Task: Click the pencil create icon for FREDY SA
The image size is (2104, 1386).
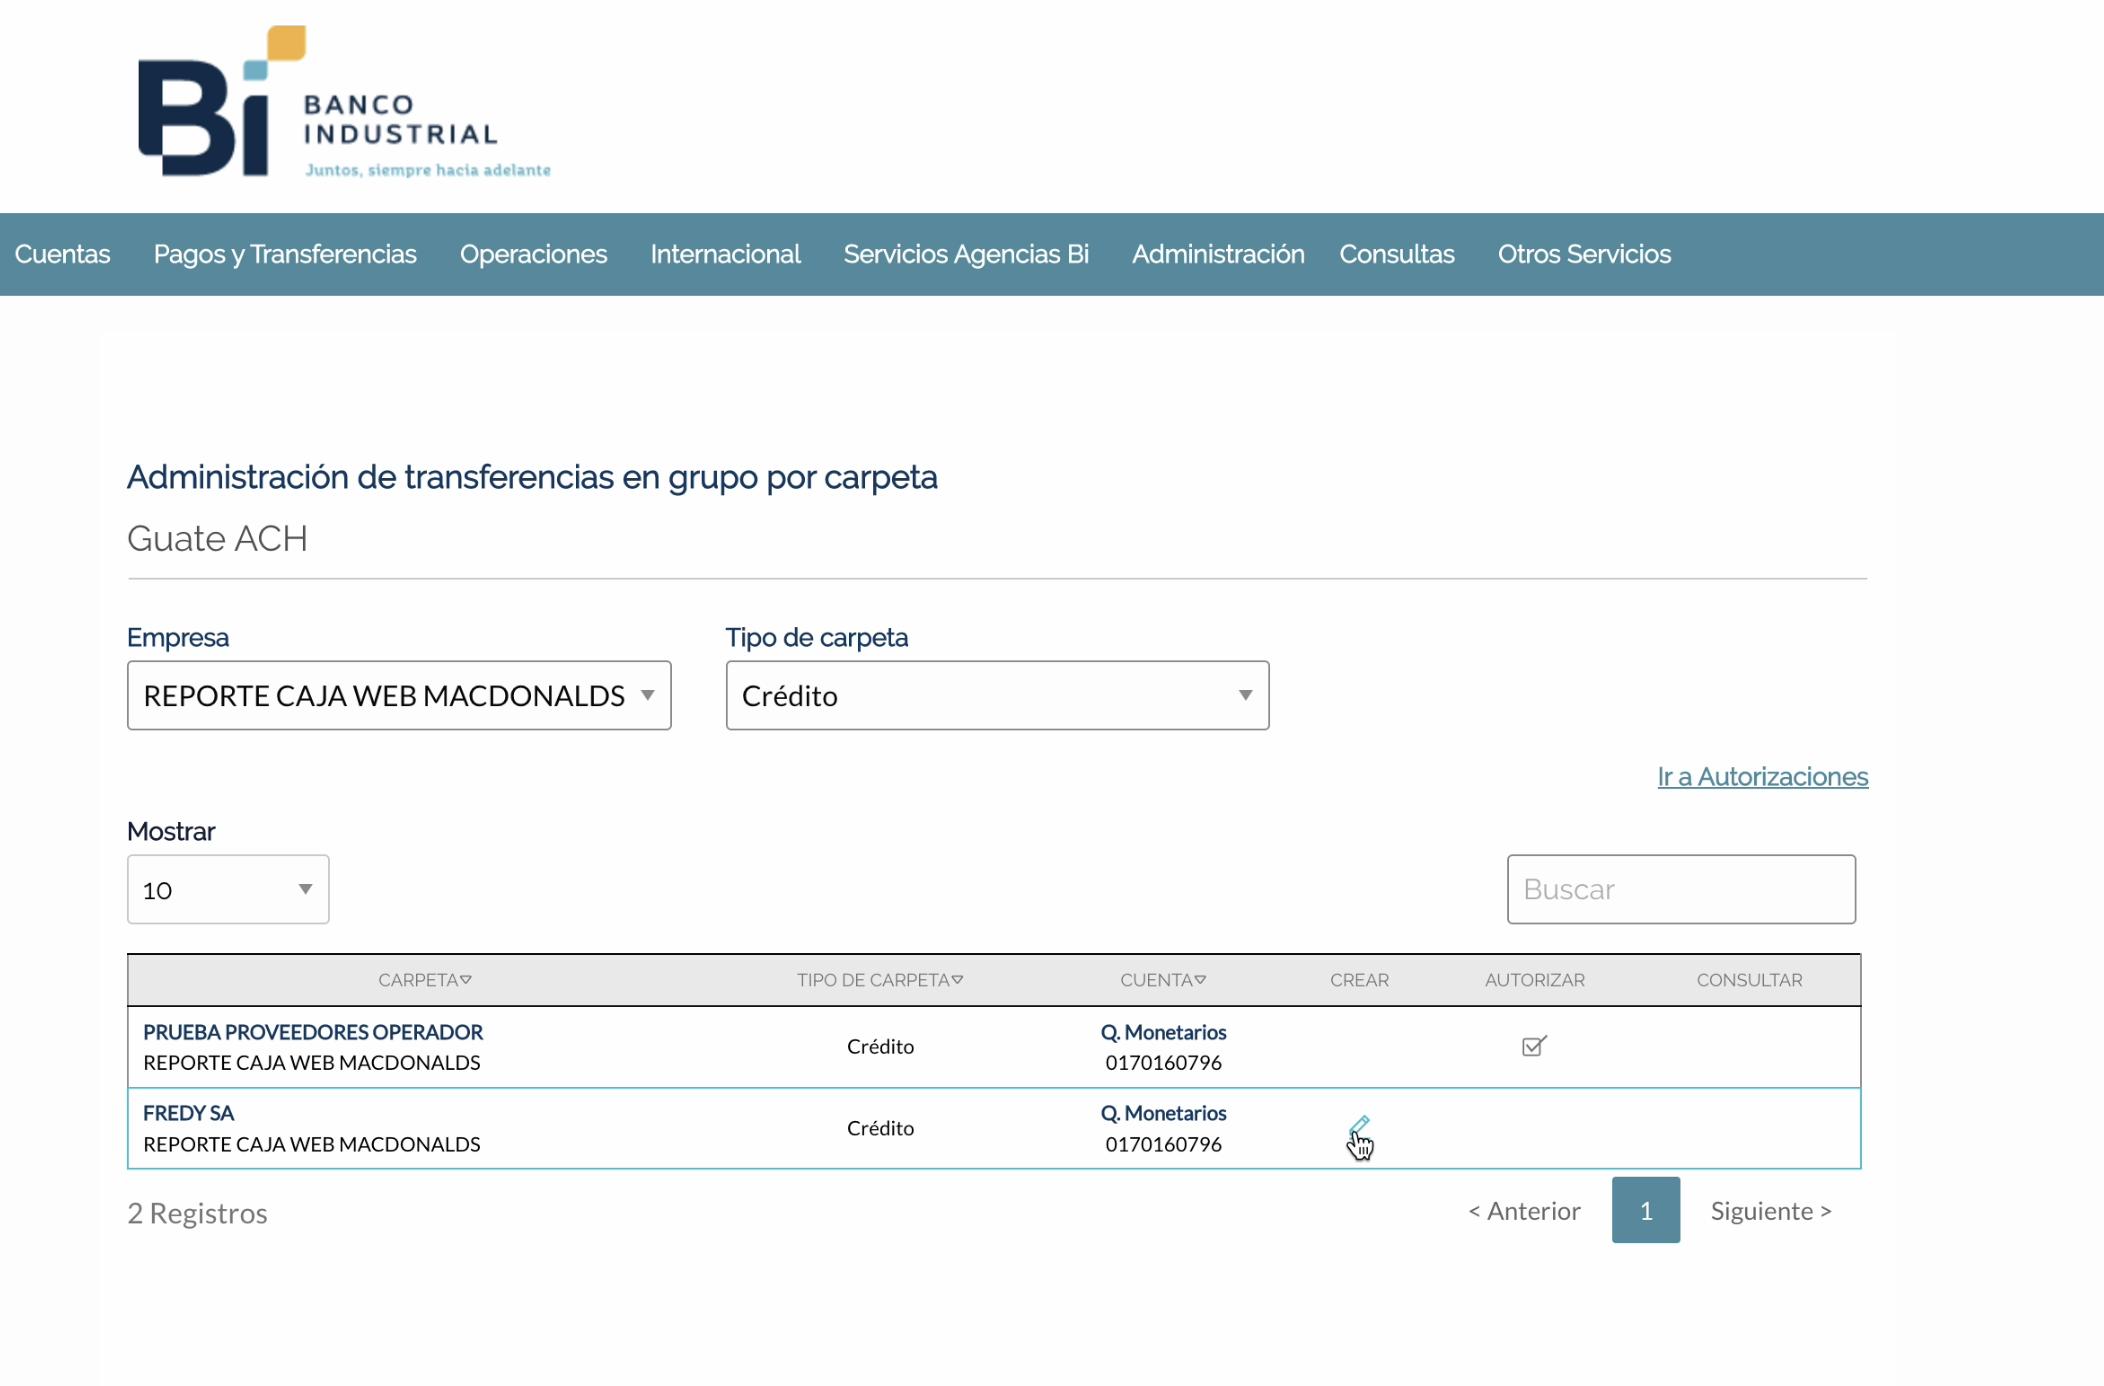Action: (1358, 1127)
